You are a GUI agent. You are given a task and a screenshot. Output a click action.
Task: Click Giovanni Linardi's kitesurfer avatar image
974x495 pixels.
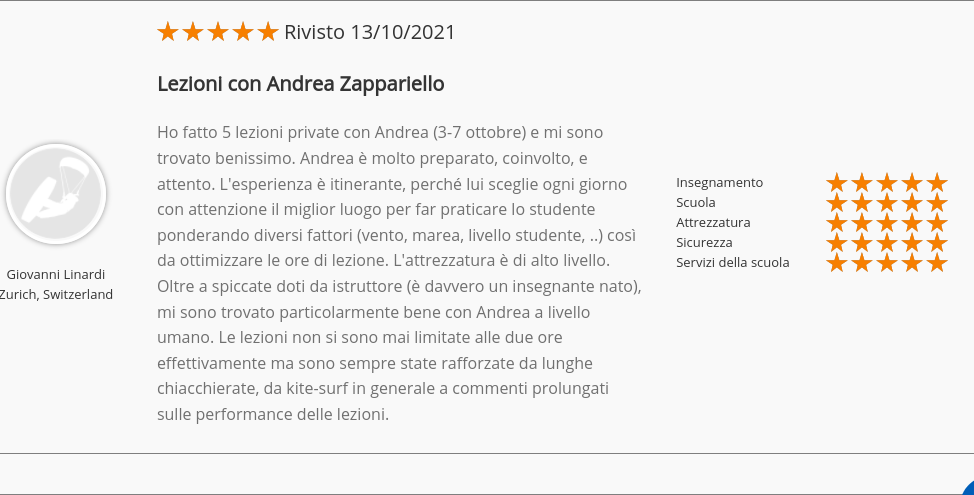coord(56,194)
